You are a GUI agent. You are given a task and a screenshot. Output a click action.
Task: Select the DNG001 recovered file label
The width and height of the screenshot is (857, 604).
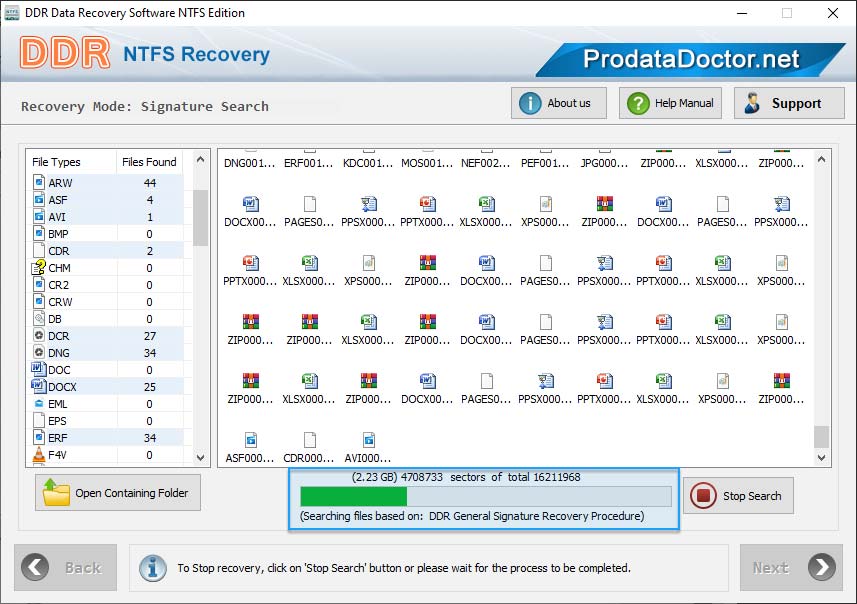coord(249,163)
